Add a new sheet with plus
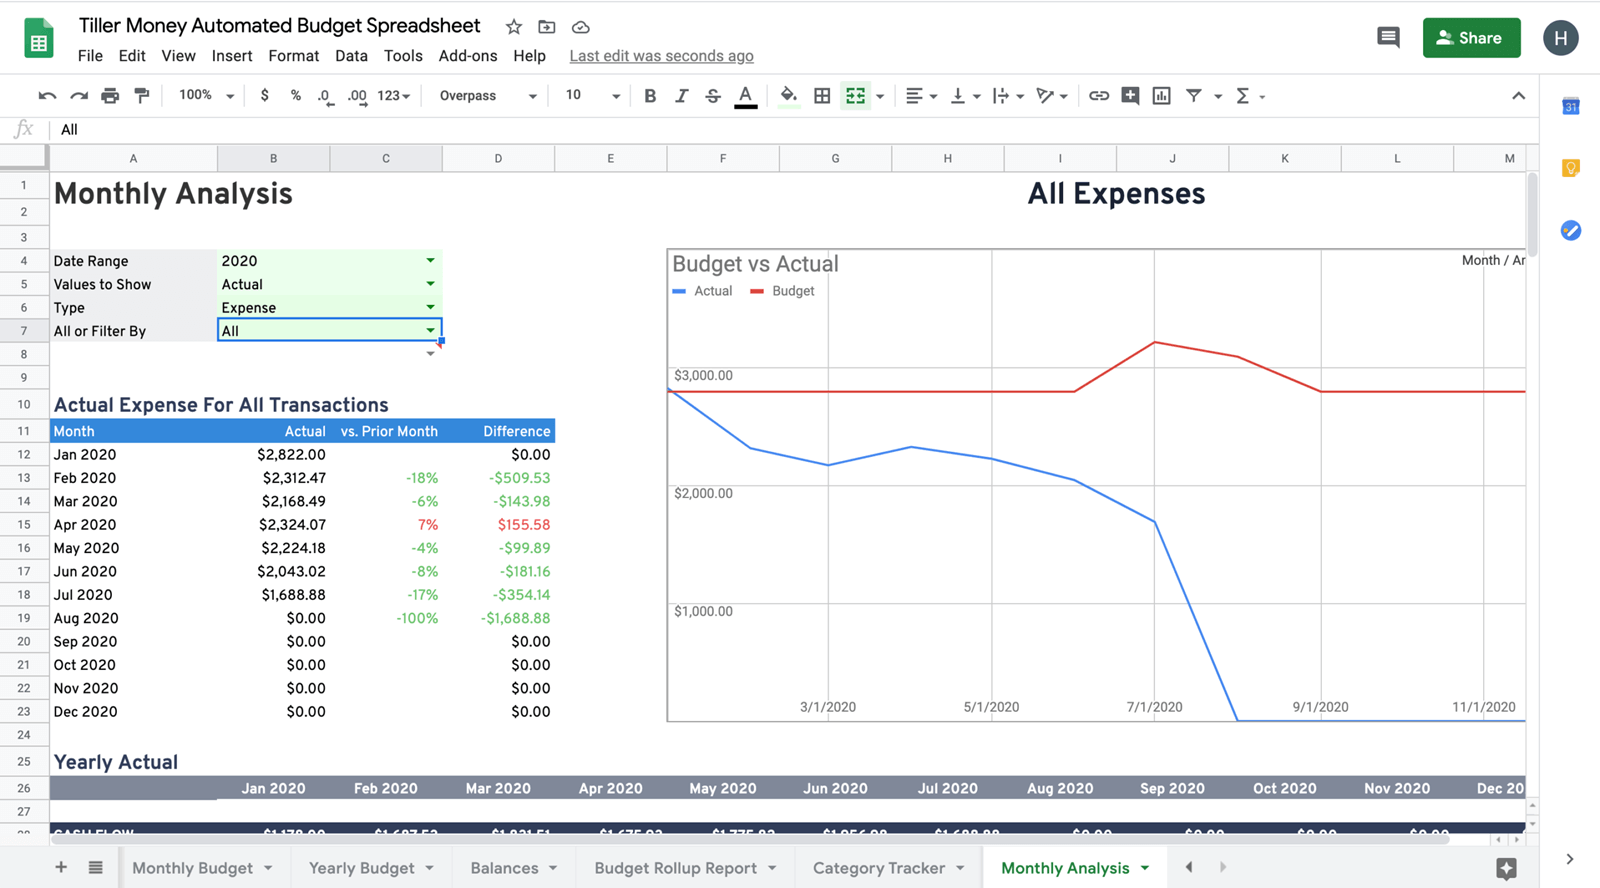Viewport: 1600px width, 888px height. point(61,867)
